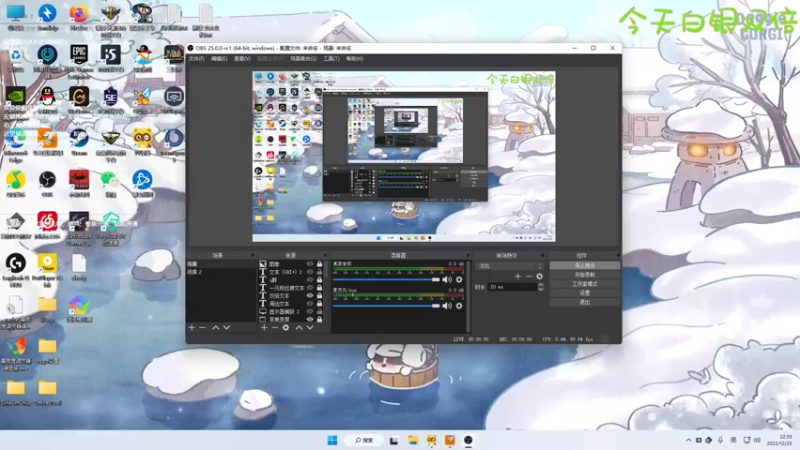Click the 停止推流 stop streaming button
Screen dimensions: 800x450
(x=585, y=266)
